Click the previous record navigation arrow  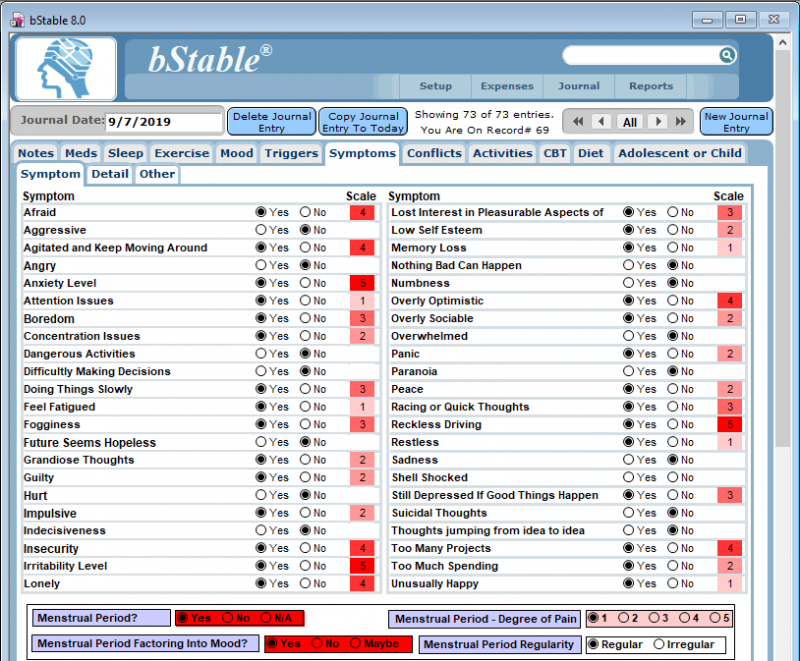point(603,121)
